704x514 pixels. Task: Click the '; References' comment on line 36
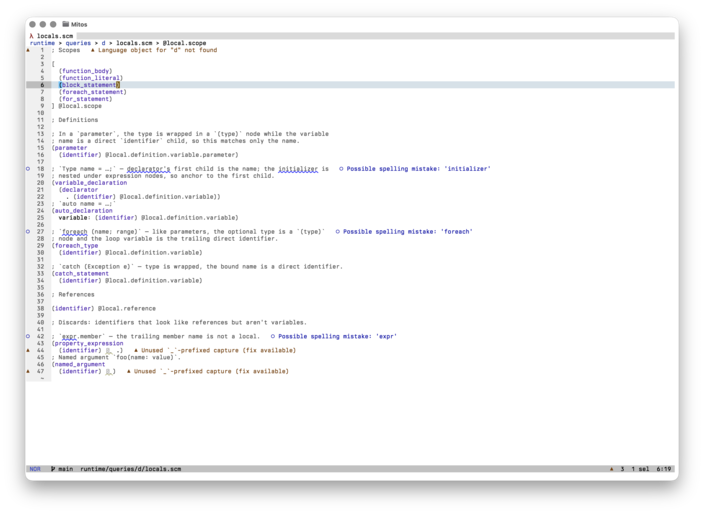[73, 294]
